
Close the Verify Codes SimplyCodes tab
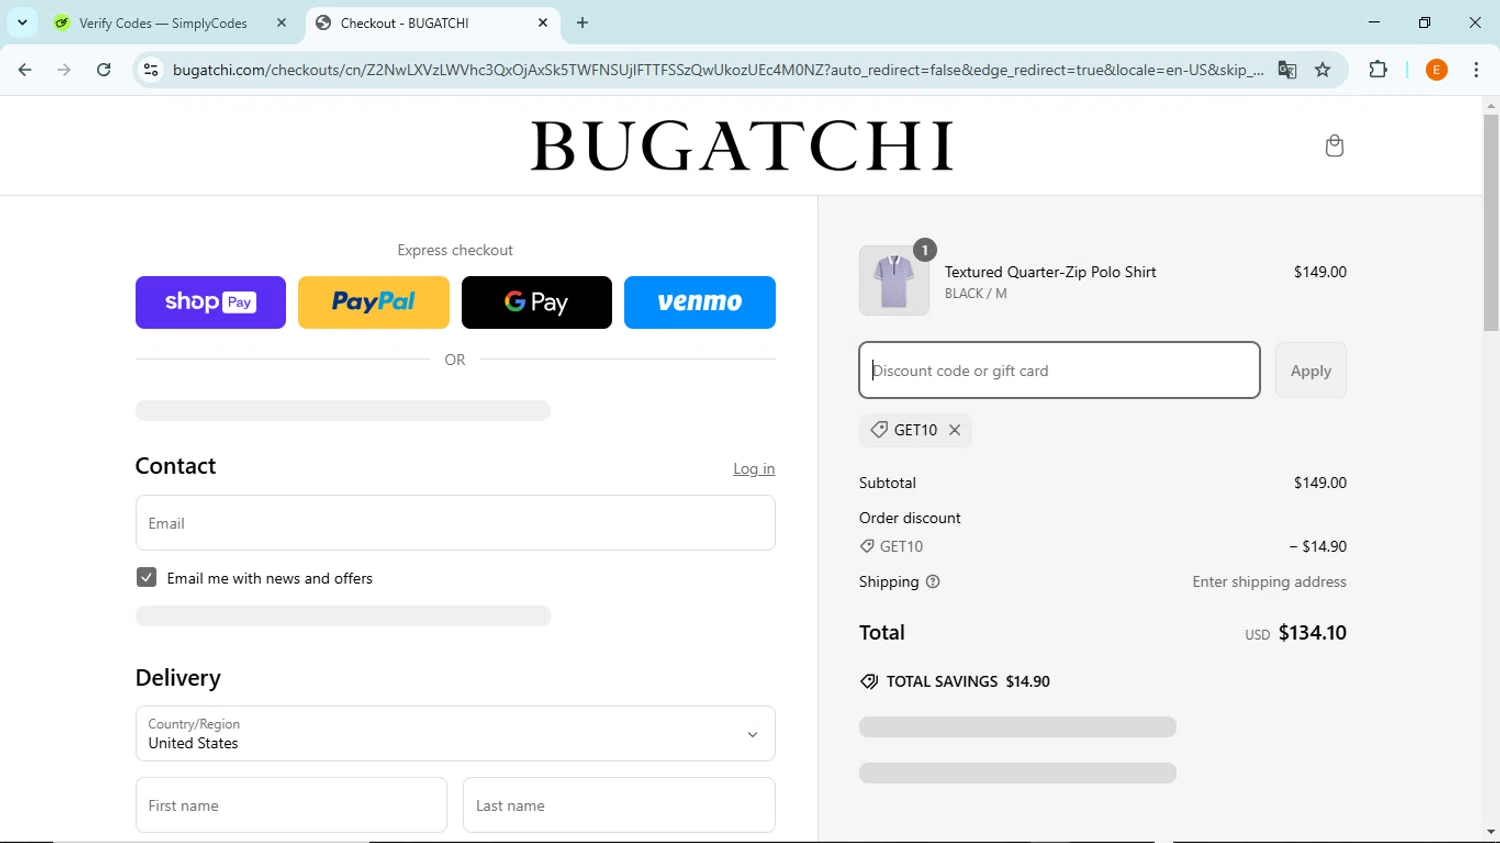point(282,22)
